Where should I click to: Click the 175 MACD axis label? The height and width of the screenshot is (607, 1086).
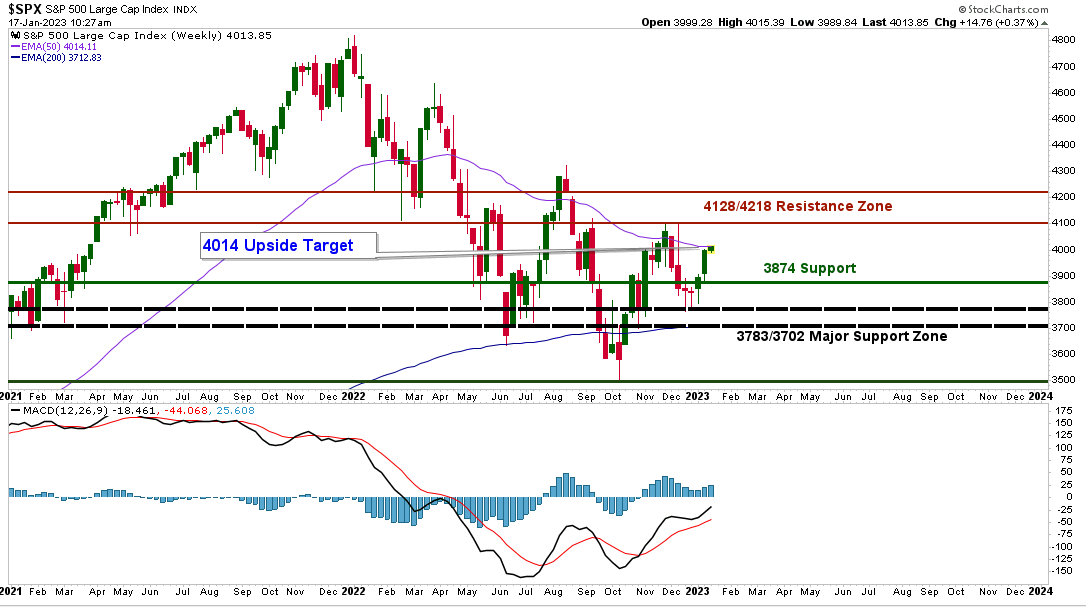pyautogui.click(x=1065, y=411)
